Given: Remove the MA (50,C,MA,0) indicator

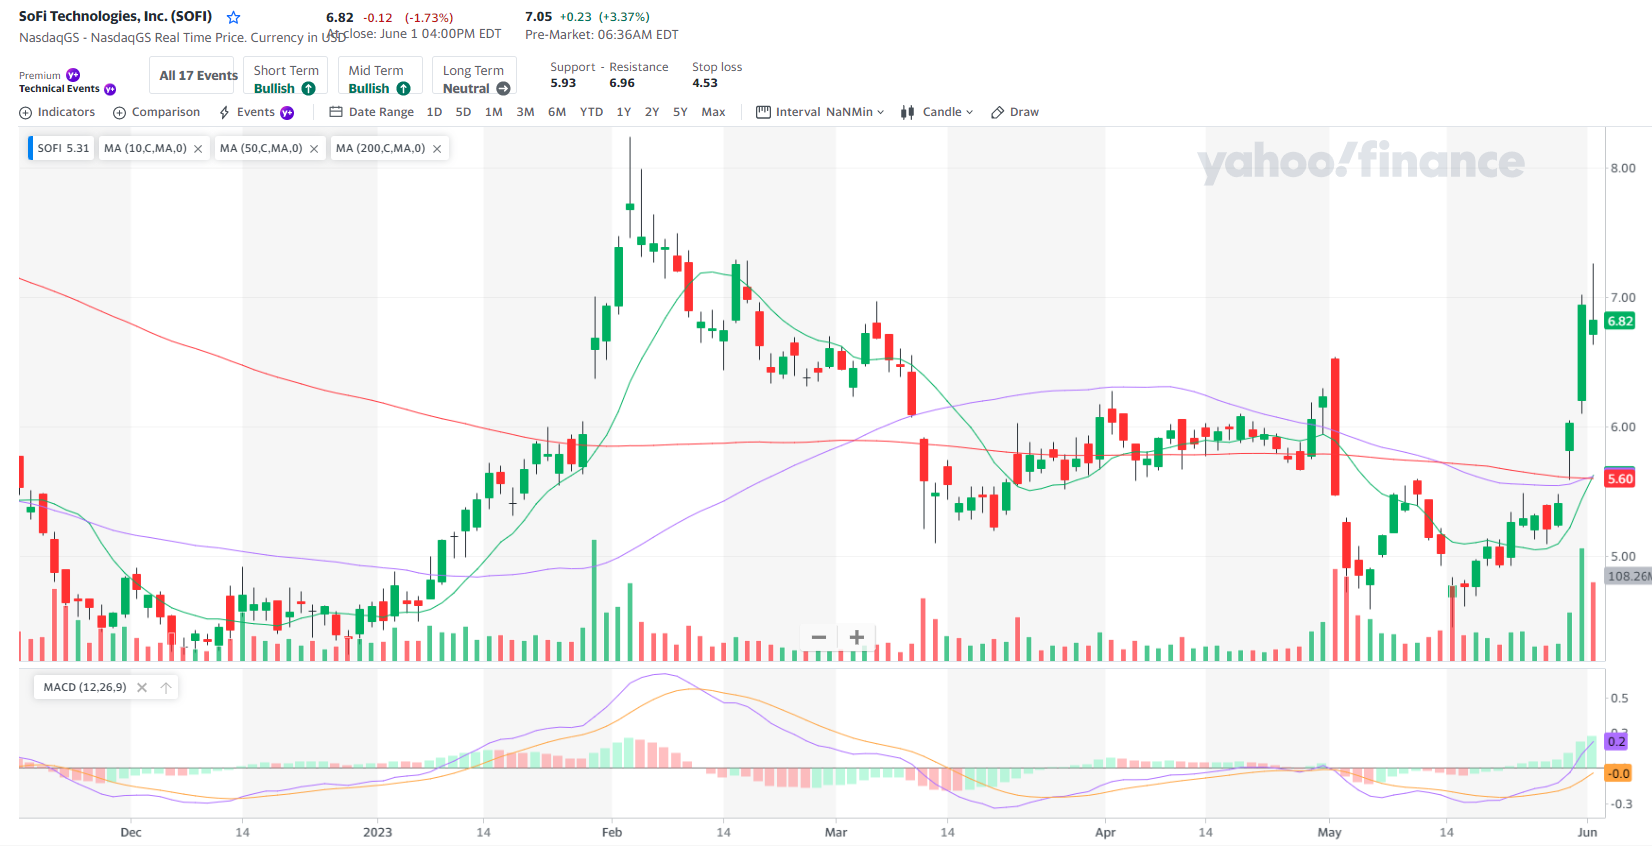Looking at the screenshot, I should (x=314, y=149).
